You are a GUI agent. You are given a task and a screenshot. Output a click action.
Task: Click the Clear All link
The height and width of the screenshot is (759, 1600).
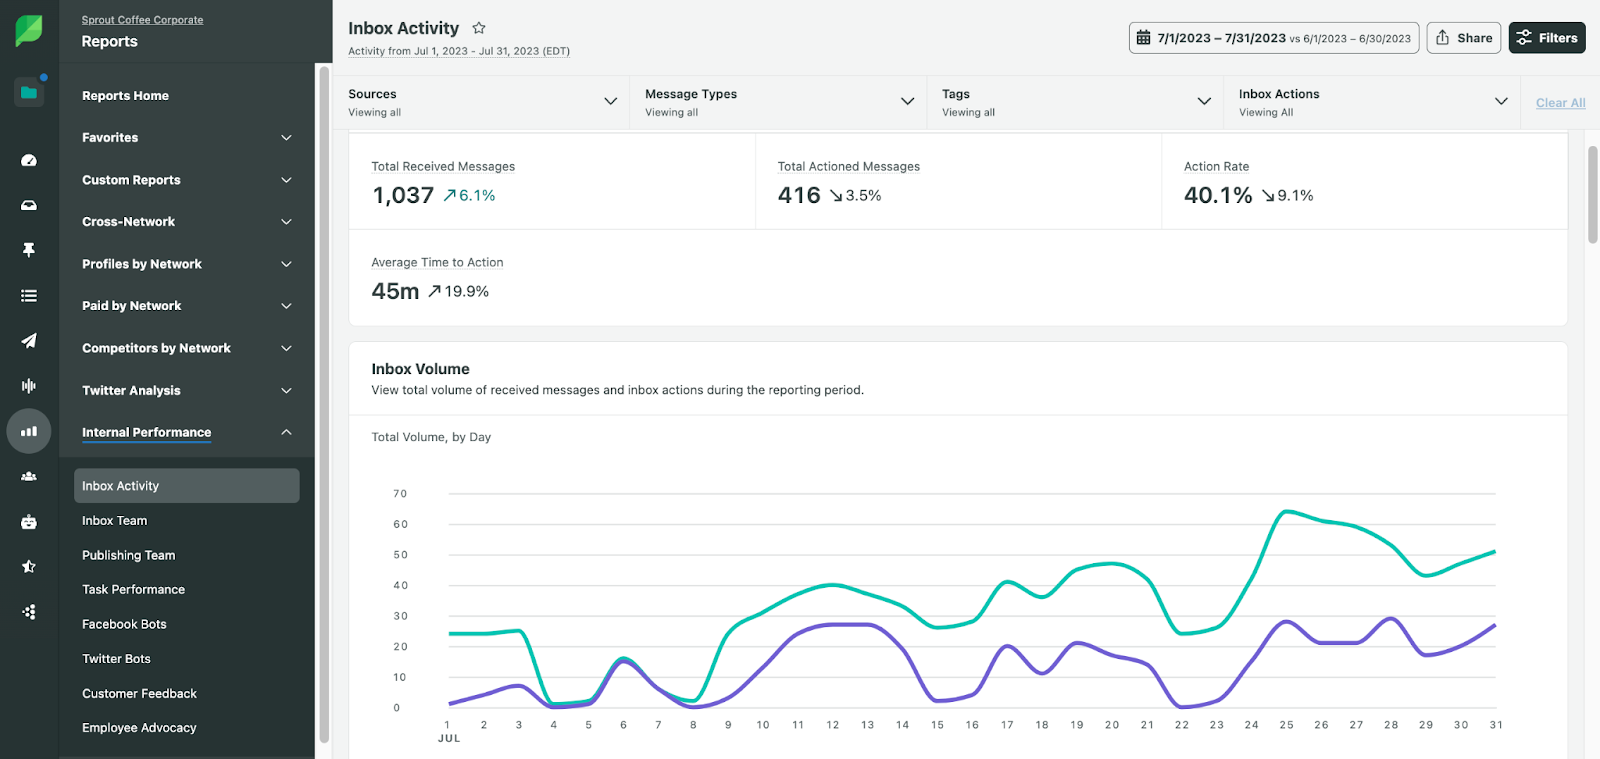(x=1560, y=103)
